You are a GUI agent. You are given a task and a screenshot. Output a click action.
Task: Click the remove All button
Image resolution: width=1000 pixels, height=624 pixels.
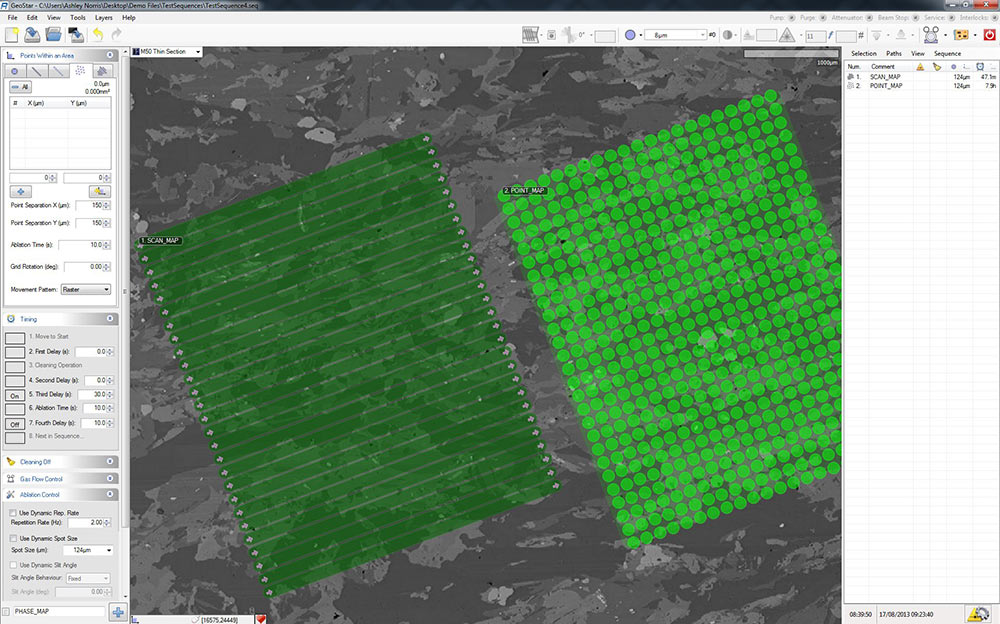pos(20,88)
